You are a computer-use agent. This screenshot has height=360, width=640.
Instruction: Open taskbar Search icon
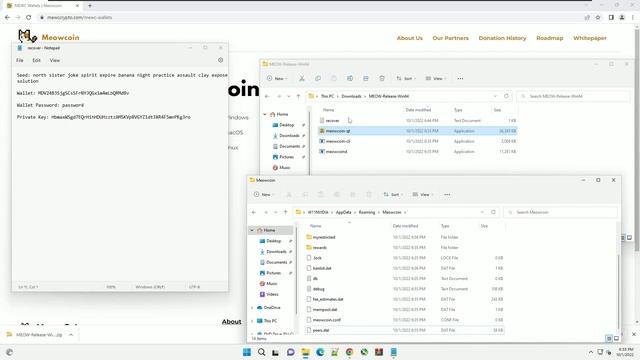click(x=261, y=352)
